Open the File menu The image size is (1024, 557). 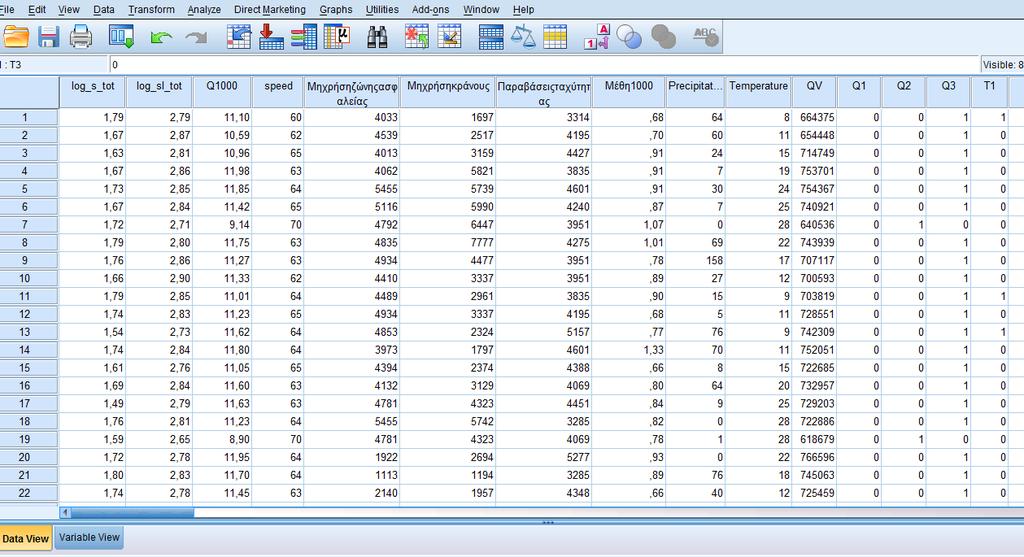7,9
